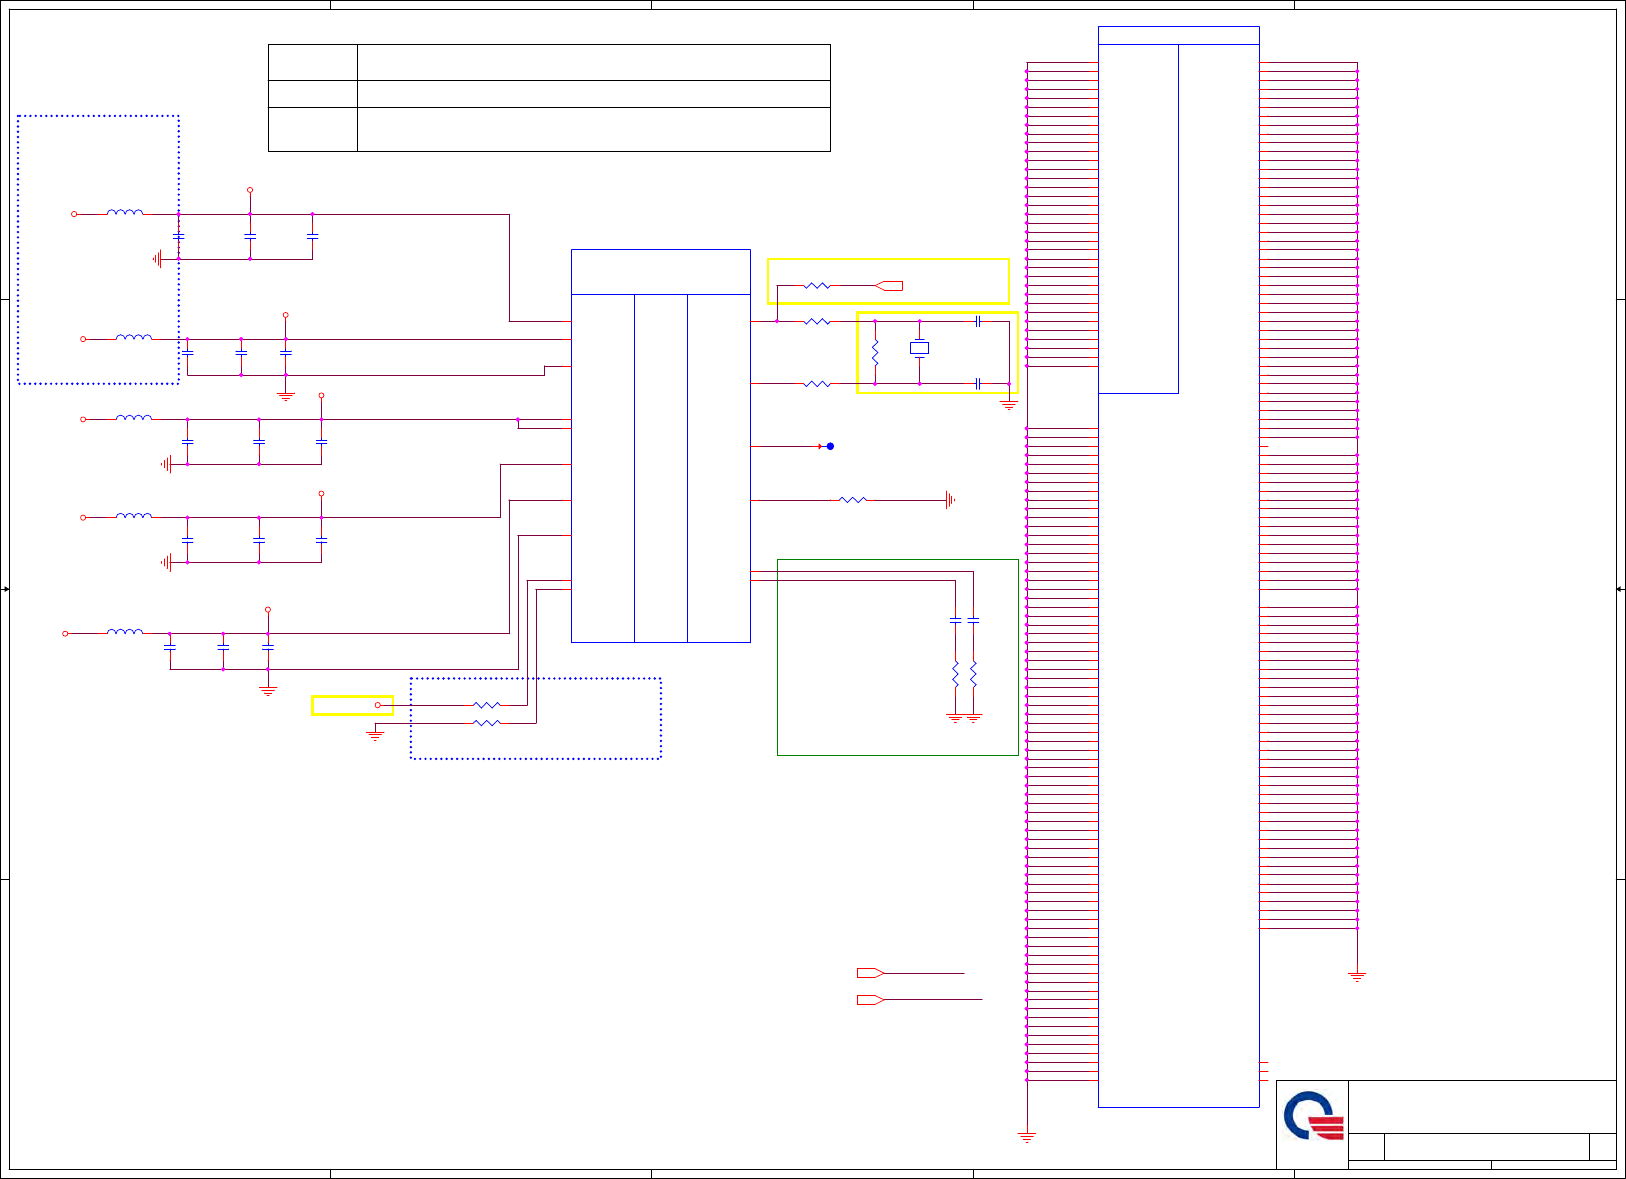Select the left resistor in the green box
Screen dimensions: 1626x1179
[x=955, y=674]
